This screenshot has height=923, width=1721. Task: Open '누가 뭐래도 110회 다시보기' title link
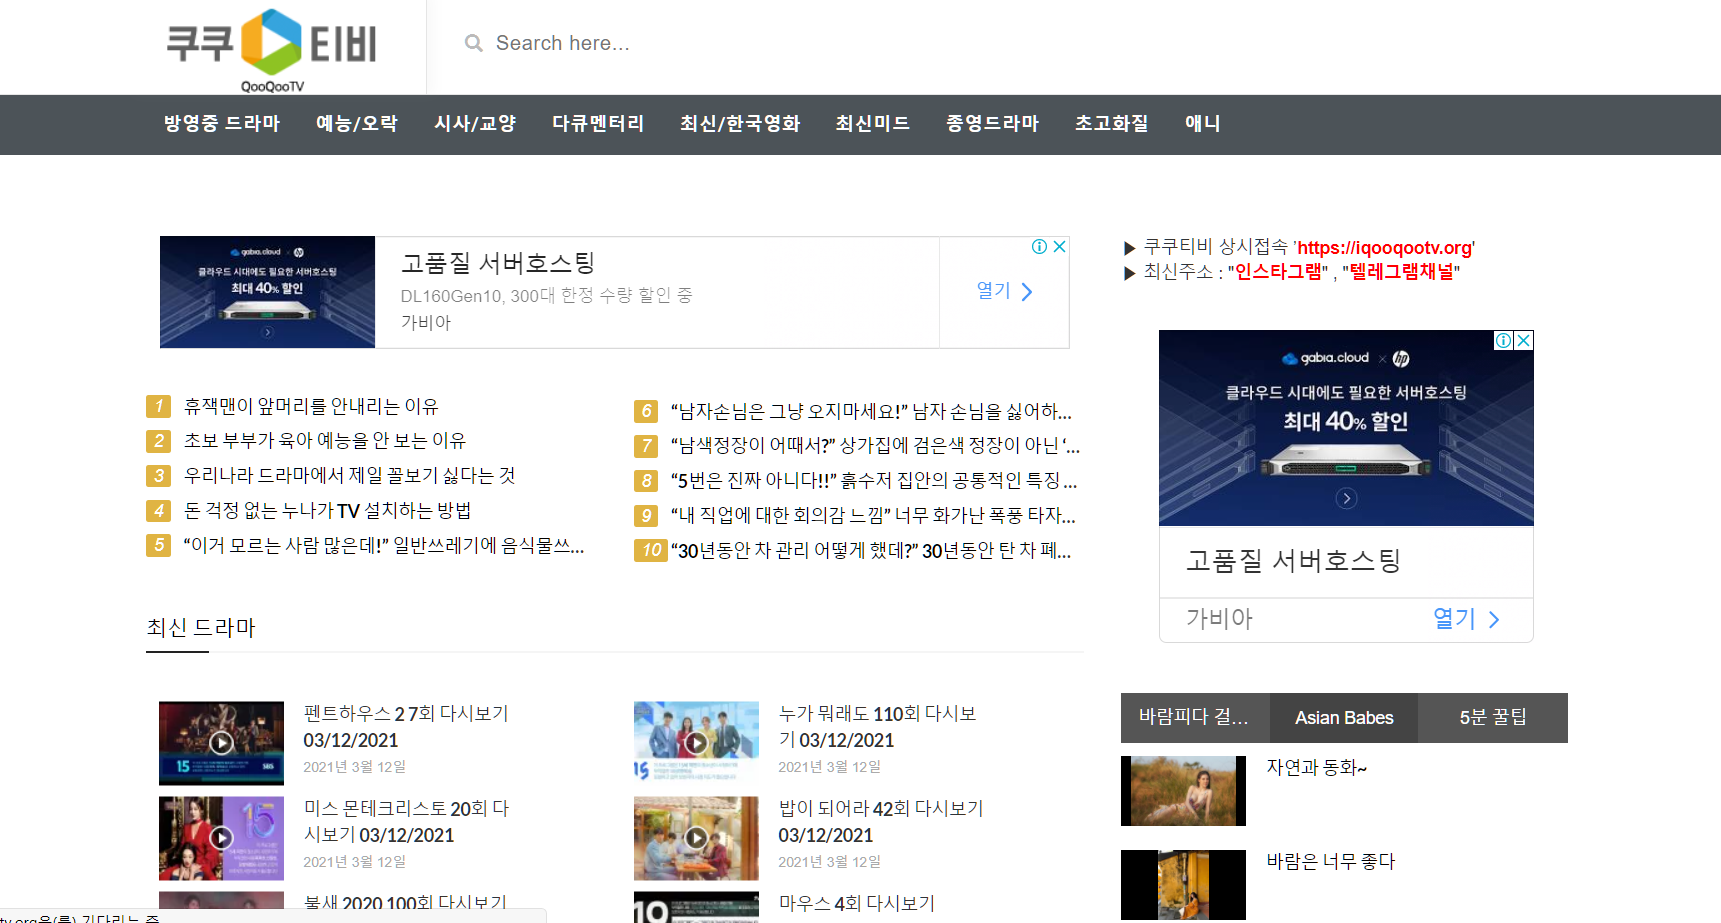(877, 727)
